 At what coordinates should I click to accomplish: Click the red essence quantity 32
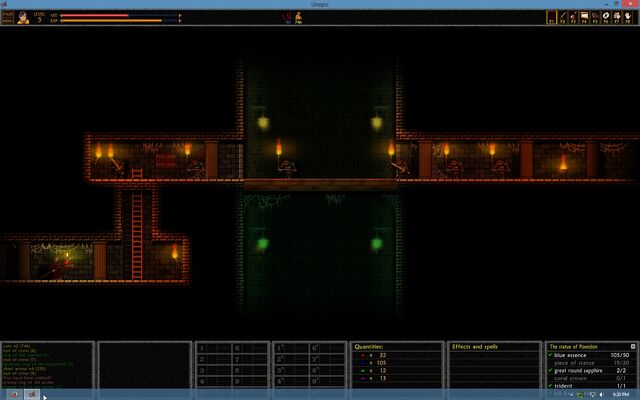point(382,355)
